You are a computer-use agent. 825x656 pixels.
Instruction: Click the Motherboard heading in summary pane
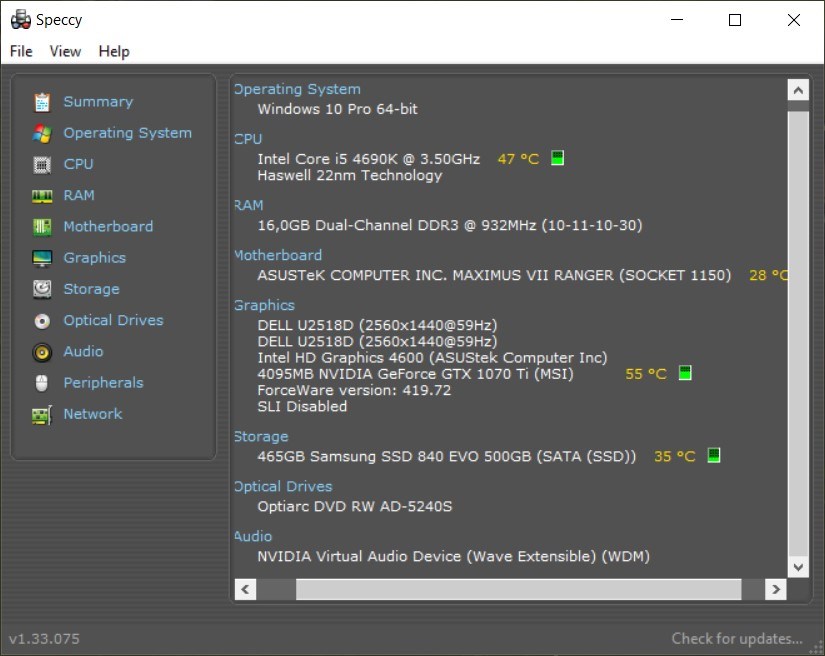click(x=278, y=255)
